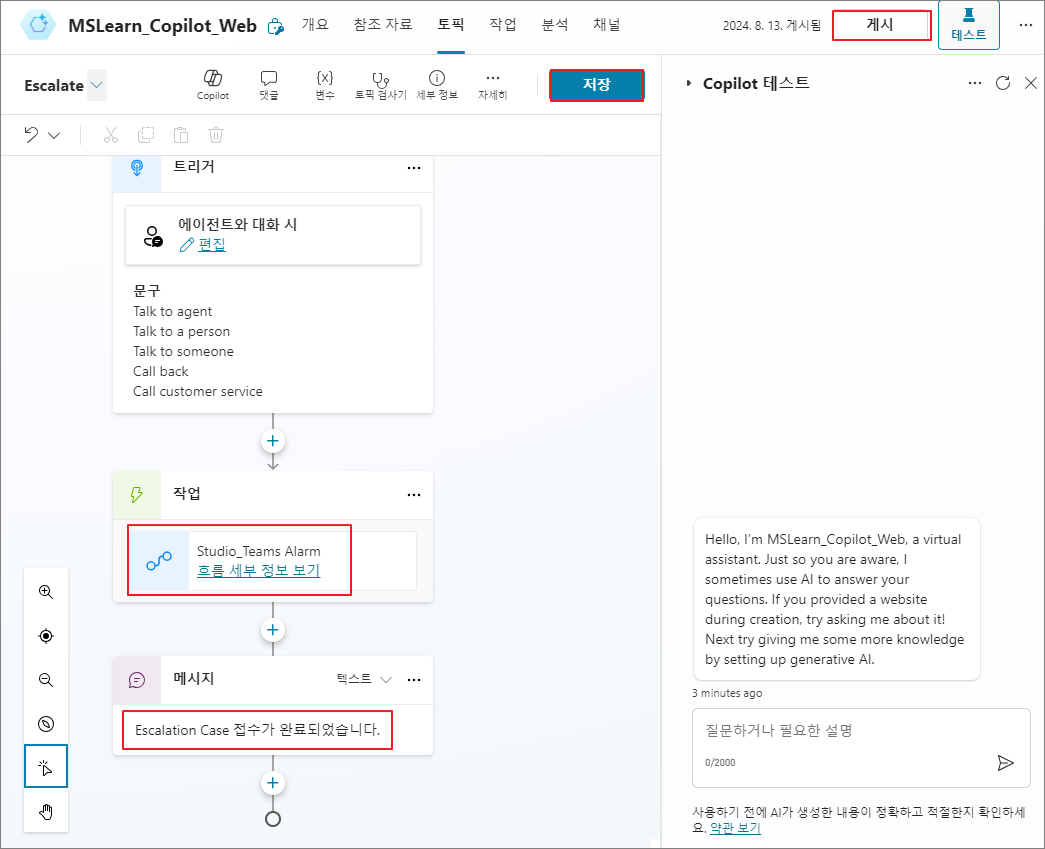1045x849 pixels.
Task: Click the copy icon in edit bar
Action: coord(145,135)
